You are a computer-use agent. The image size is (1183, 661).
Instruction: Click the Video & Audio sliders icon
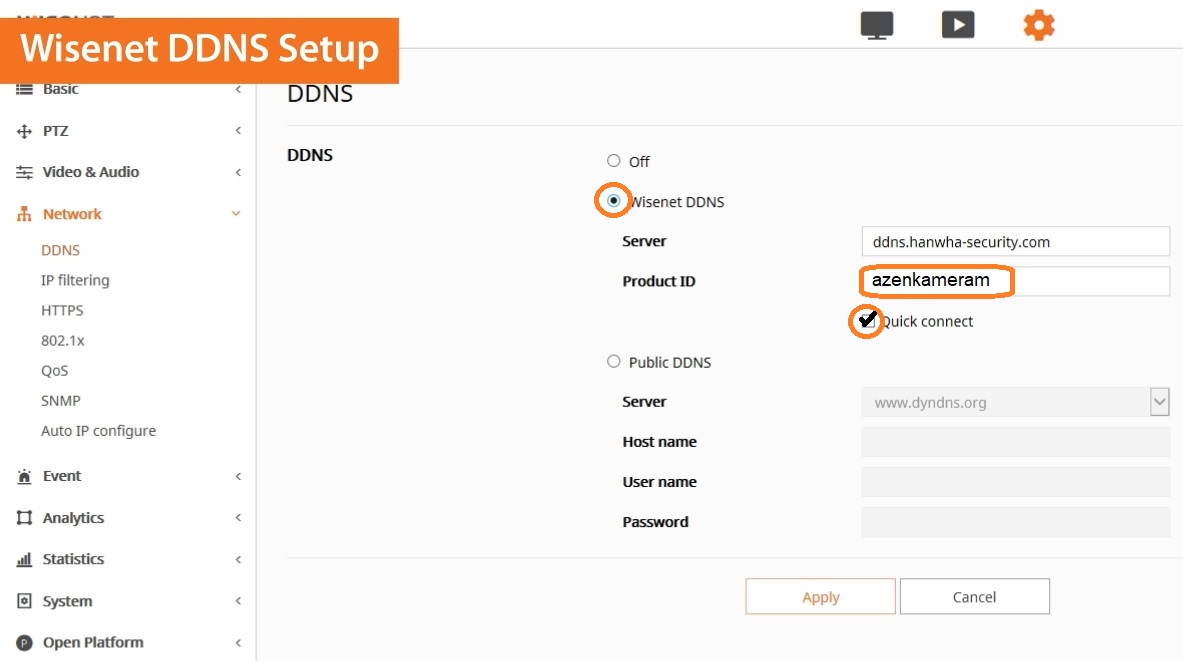[x=24, y=172]
